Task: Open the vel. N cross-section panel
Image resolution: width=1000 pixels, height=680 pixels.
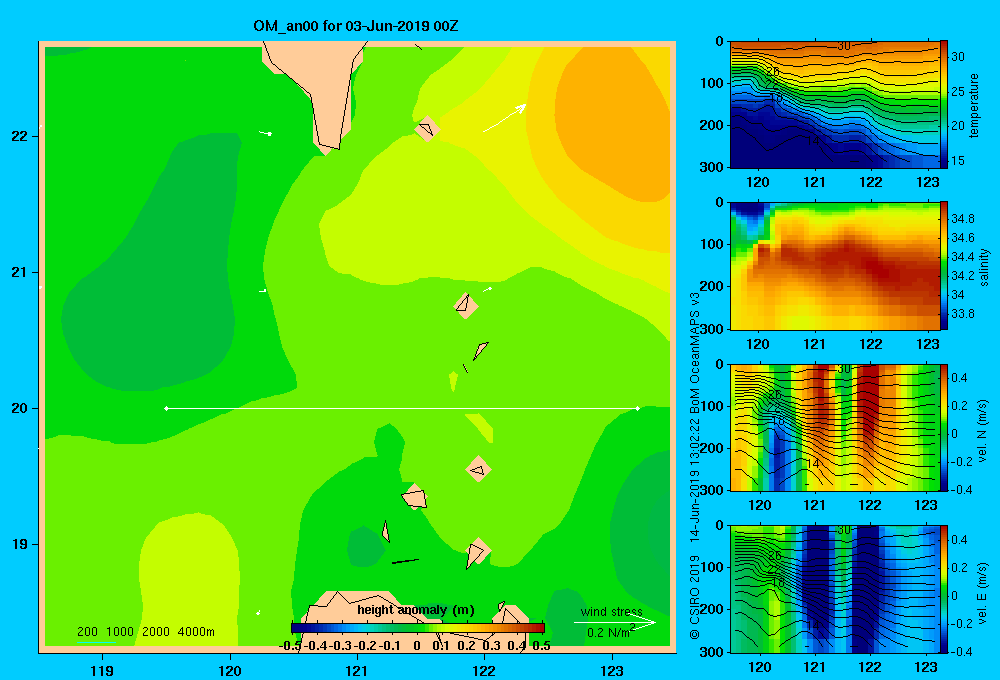Action: (834, 427)
